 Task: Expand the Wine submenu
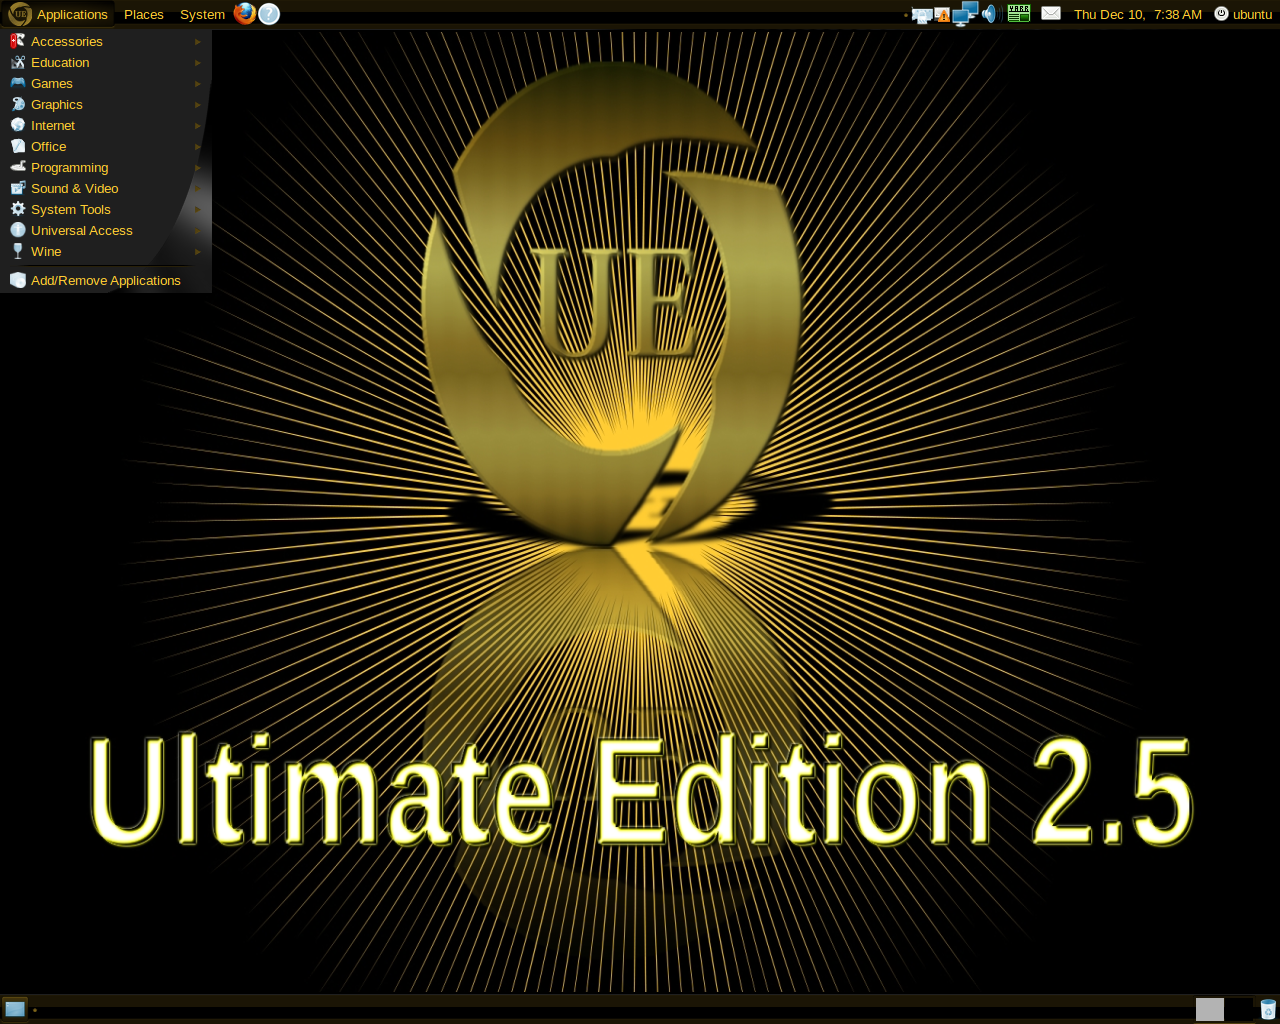106,251
